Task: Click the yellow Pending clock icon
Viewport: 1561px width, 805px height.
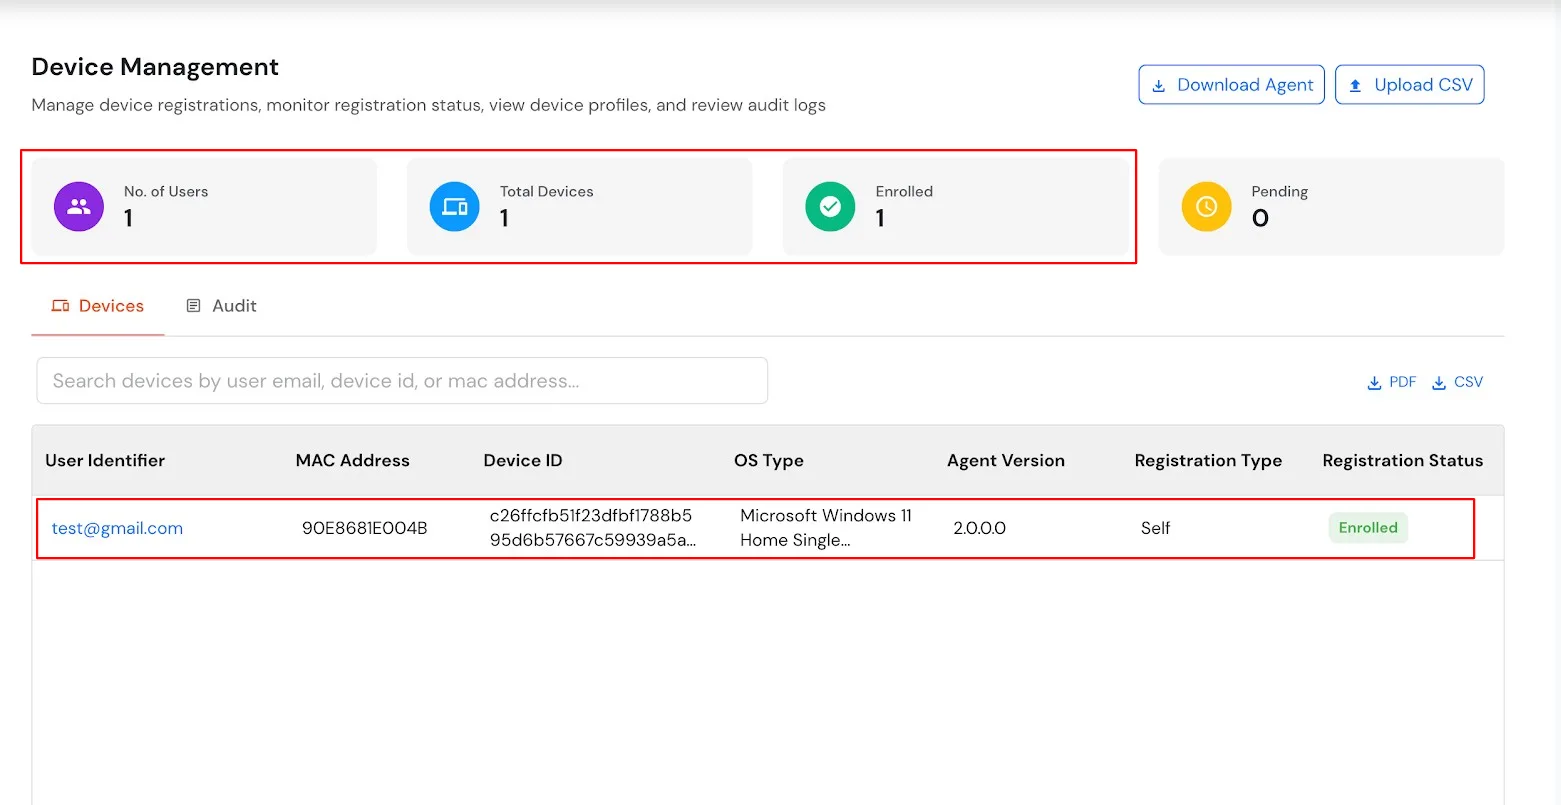Action: [1206, 206]
